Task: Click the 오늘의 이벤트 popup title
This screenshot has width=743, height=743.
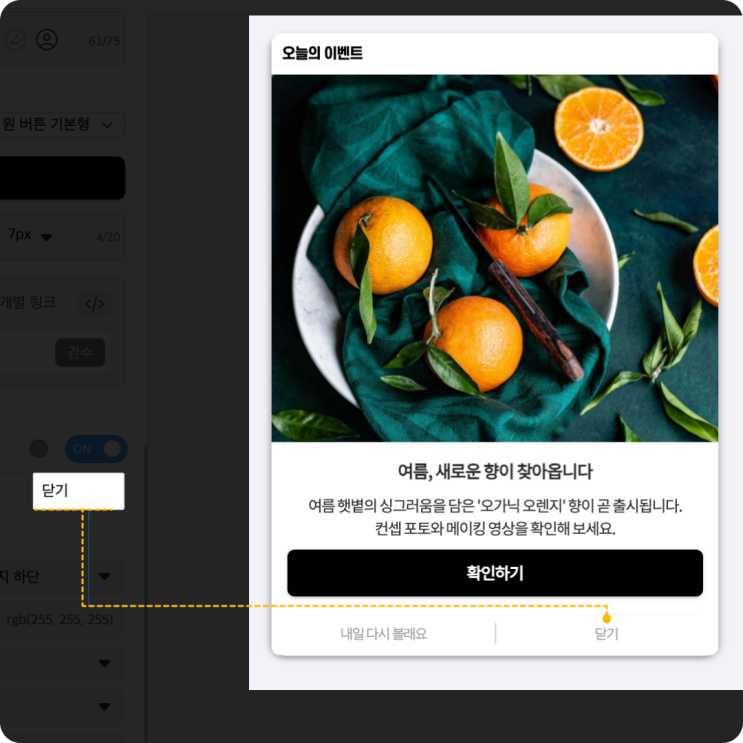Action: 322,53
